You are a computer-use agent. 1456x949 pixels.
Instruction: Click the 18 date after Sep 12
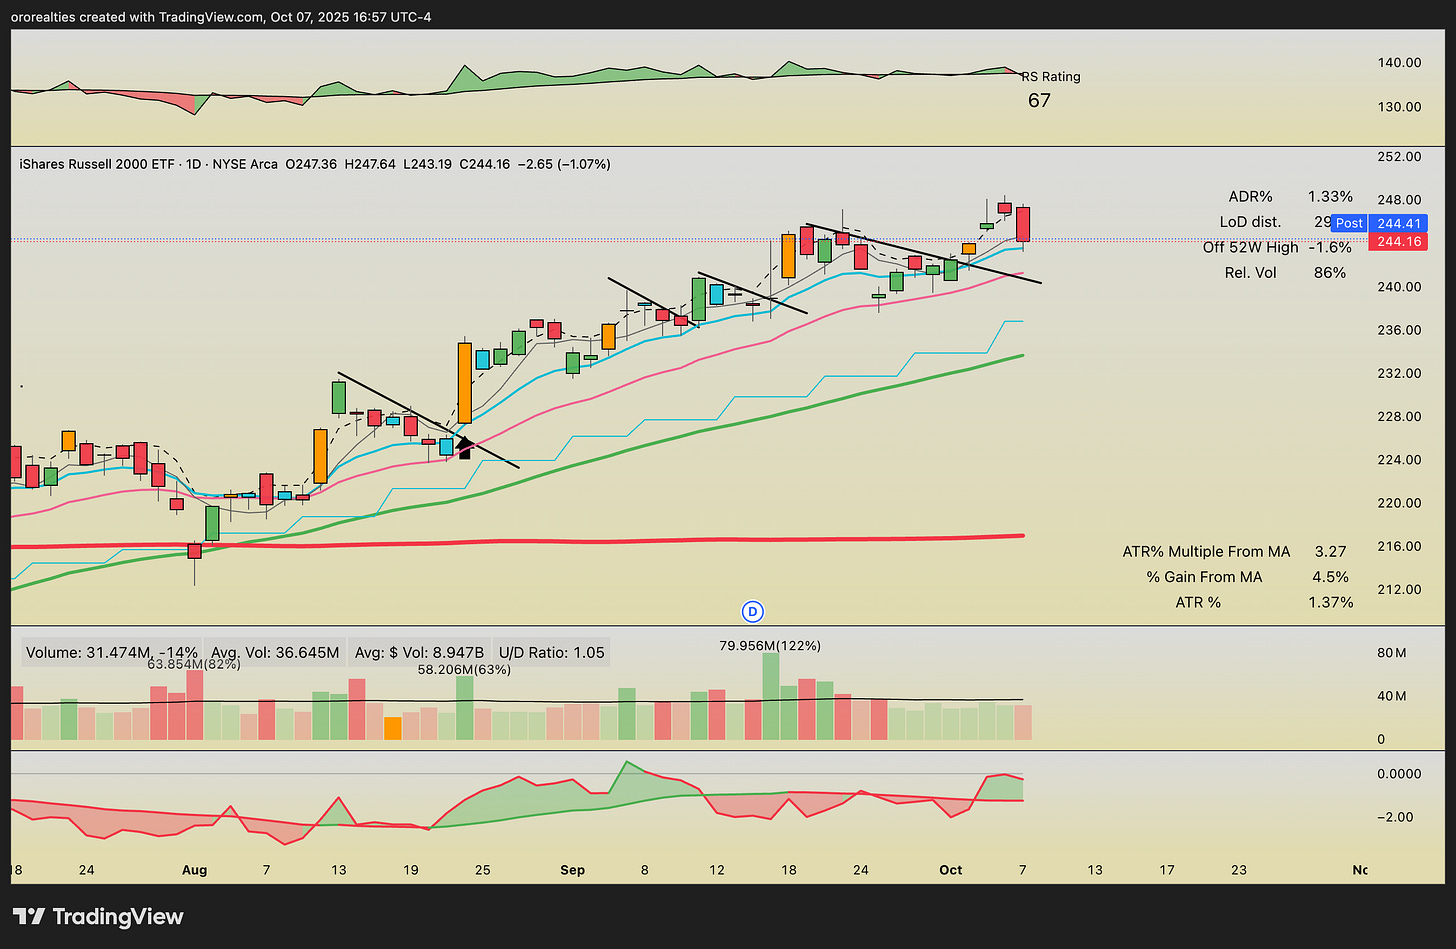click(789, 870)
